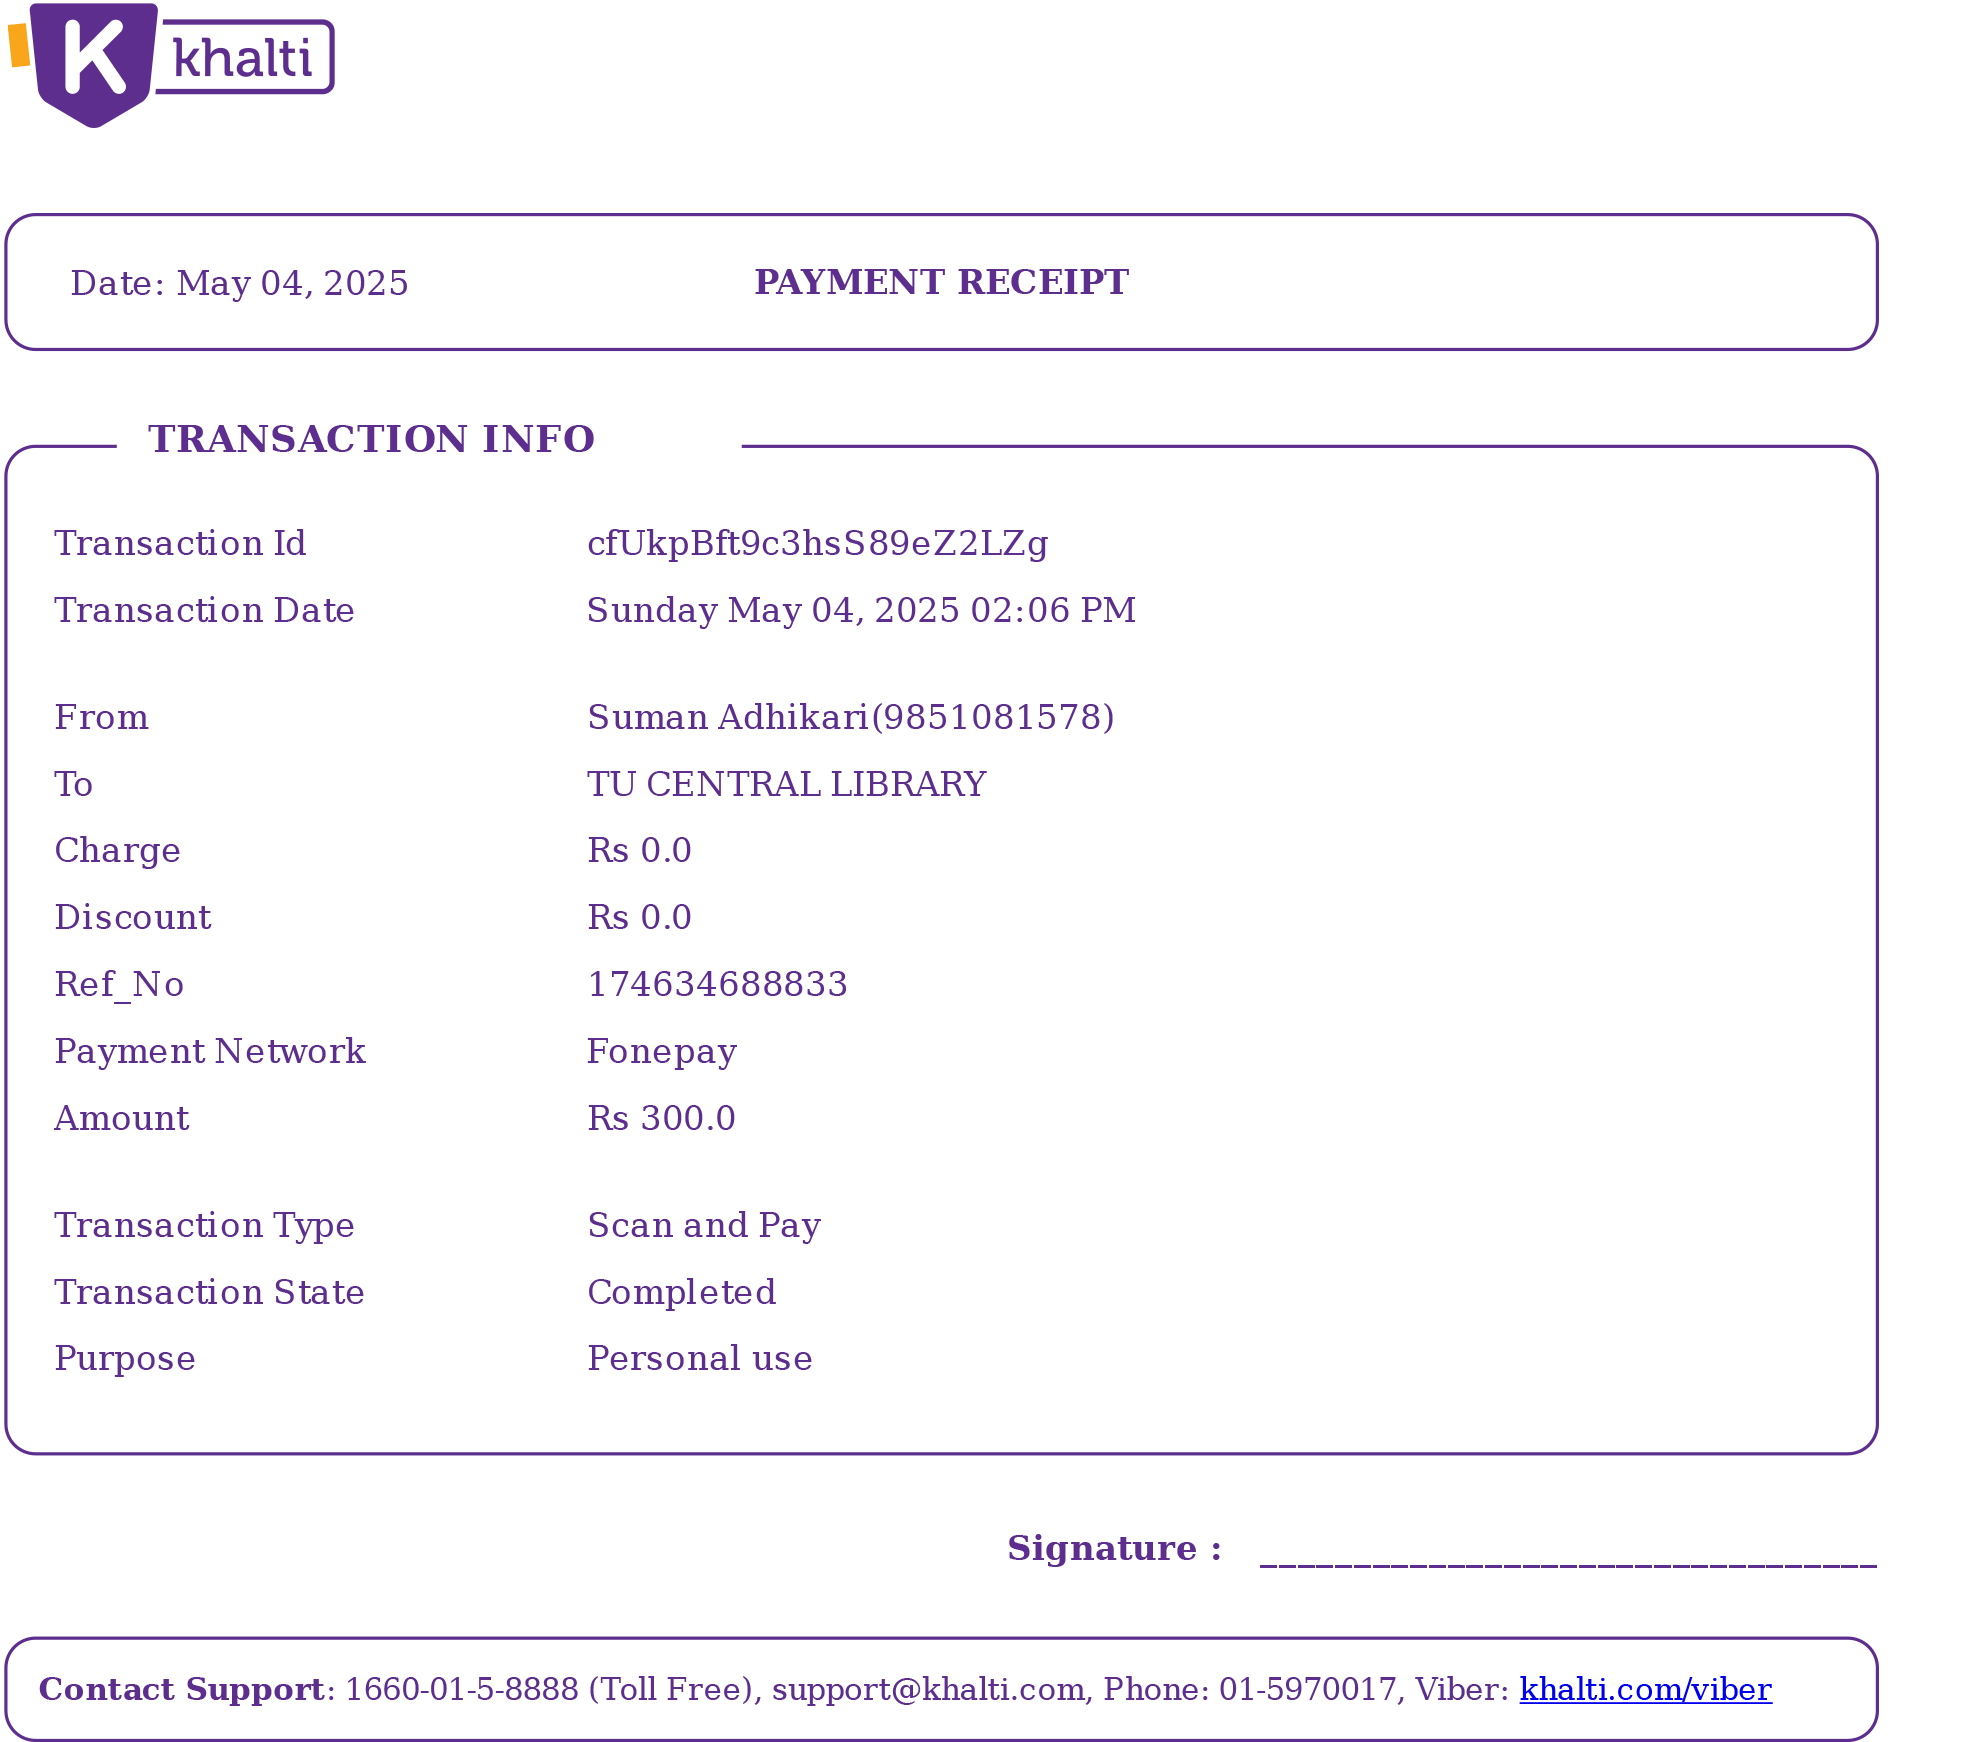Viewport: 1966px width, 1742px height.
Task: Click the 'Purpose' label
Action: click(125, 1360)
